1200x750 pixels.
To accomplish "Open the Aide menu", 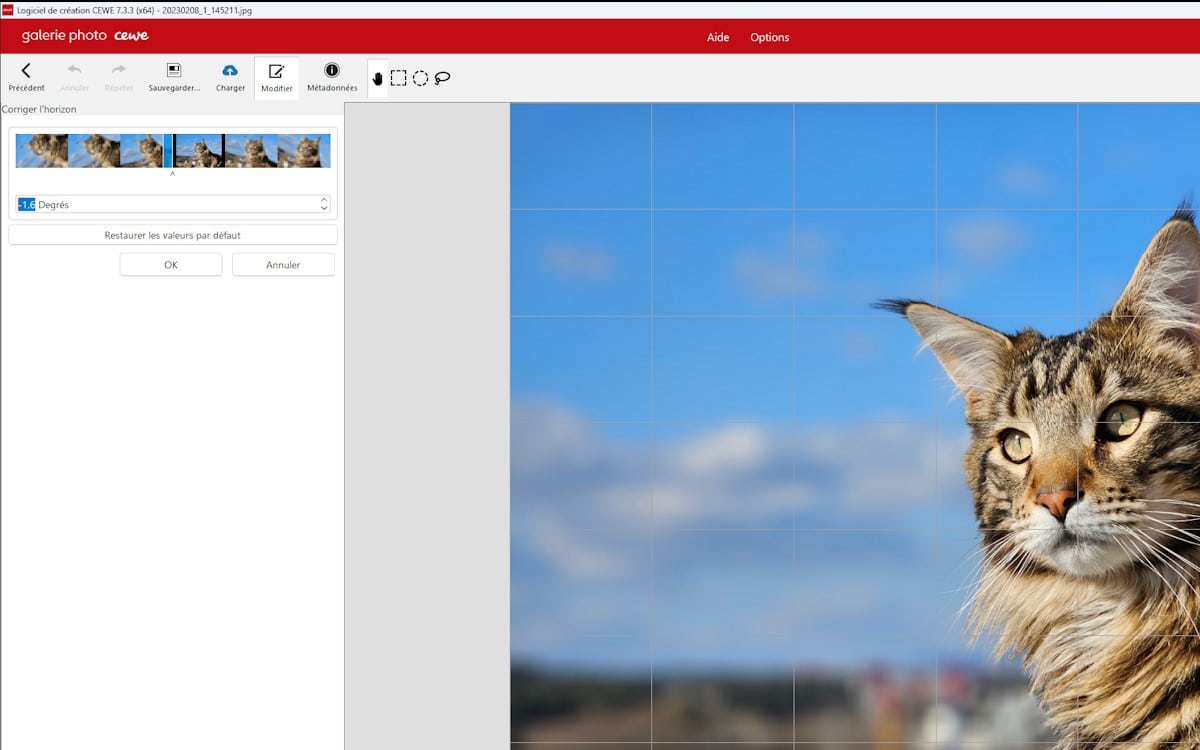I will point(718,37).
